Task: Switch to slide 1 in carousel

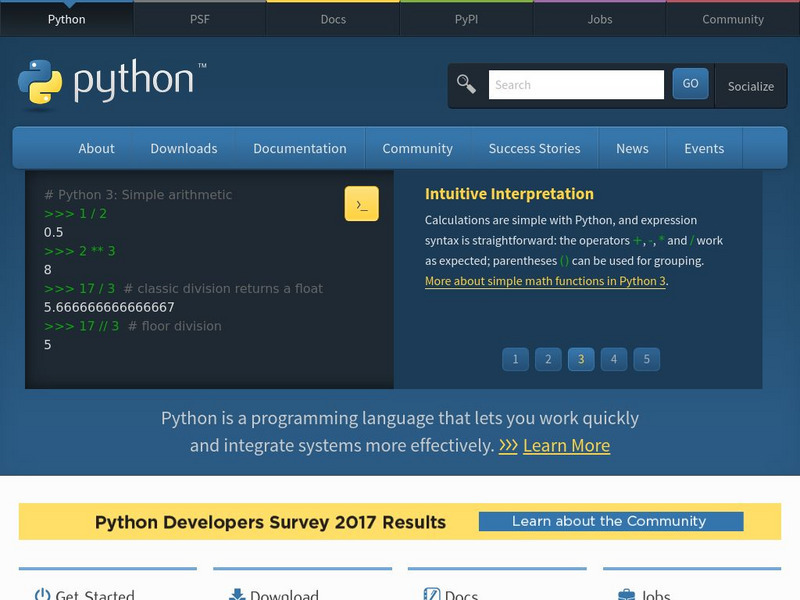Action: (x=515, y=359)
